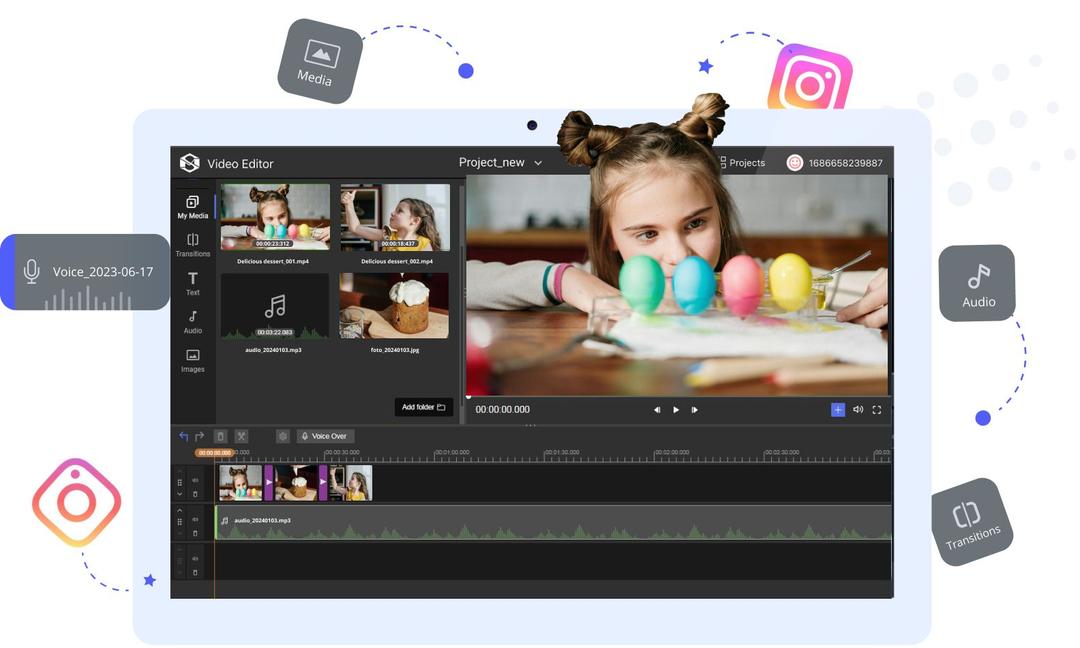Click the Redo icon above the timeline

198,435
